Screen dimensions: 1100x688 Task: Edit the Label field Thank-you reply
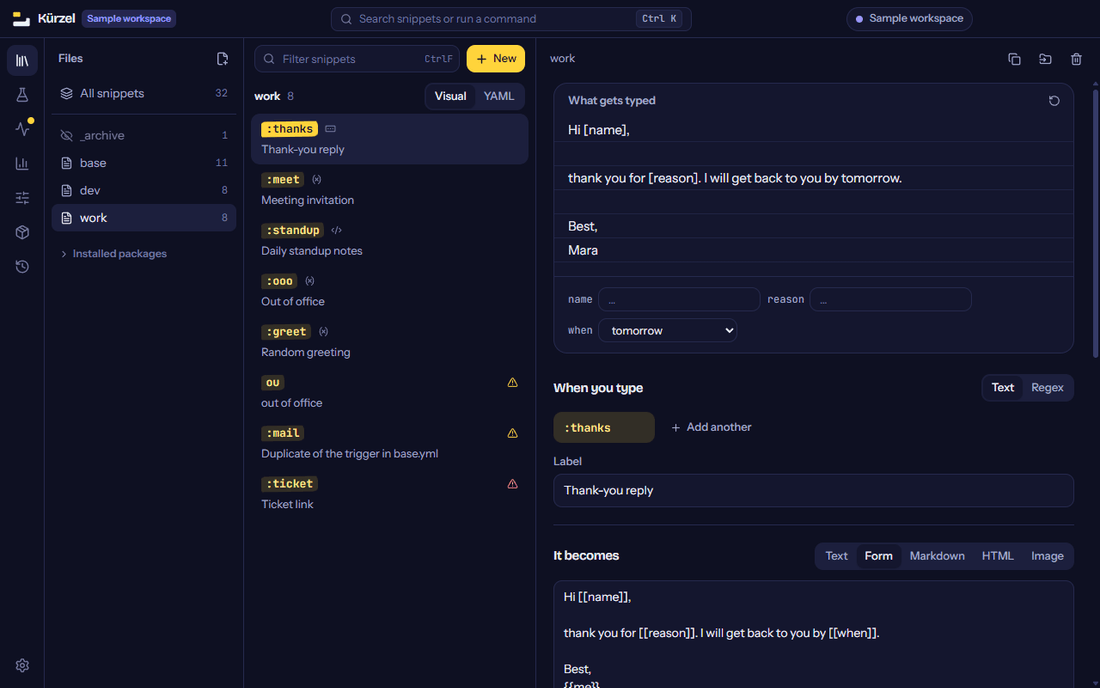[813, 491]
